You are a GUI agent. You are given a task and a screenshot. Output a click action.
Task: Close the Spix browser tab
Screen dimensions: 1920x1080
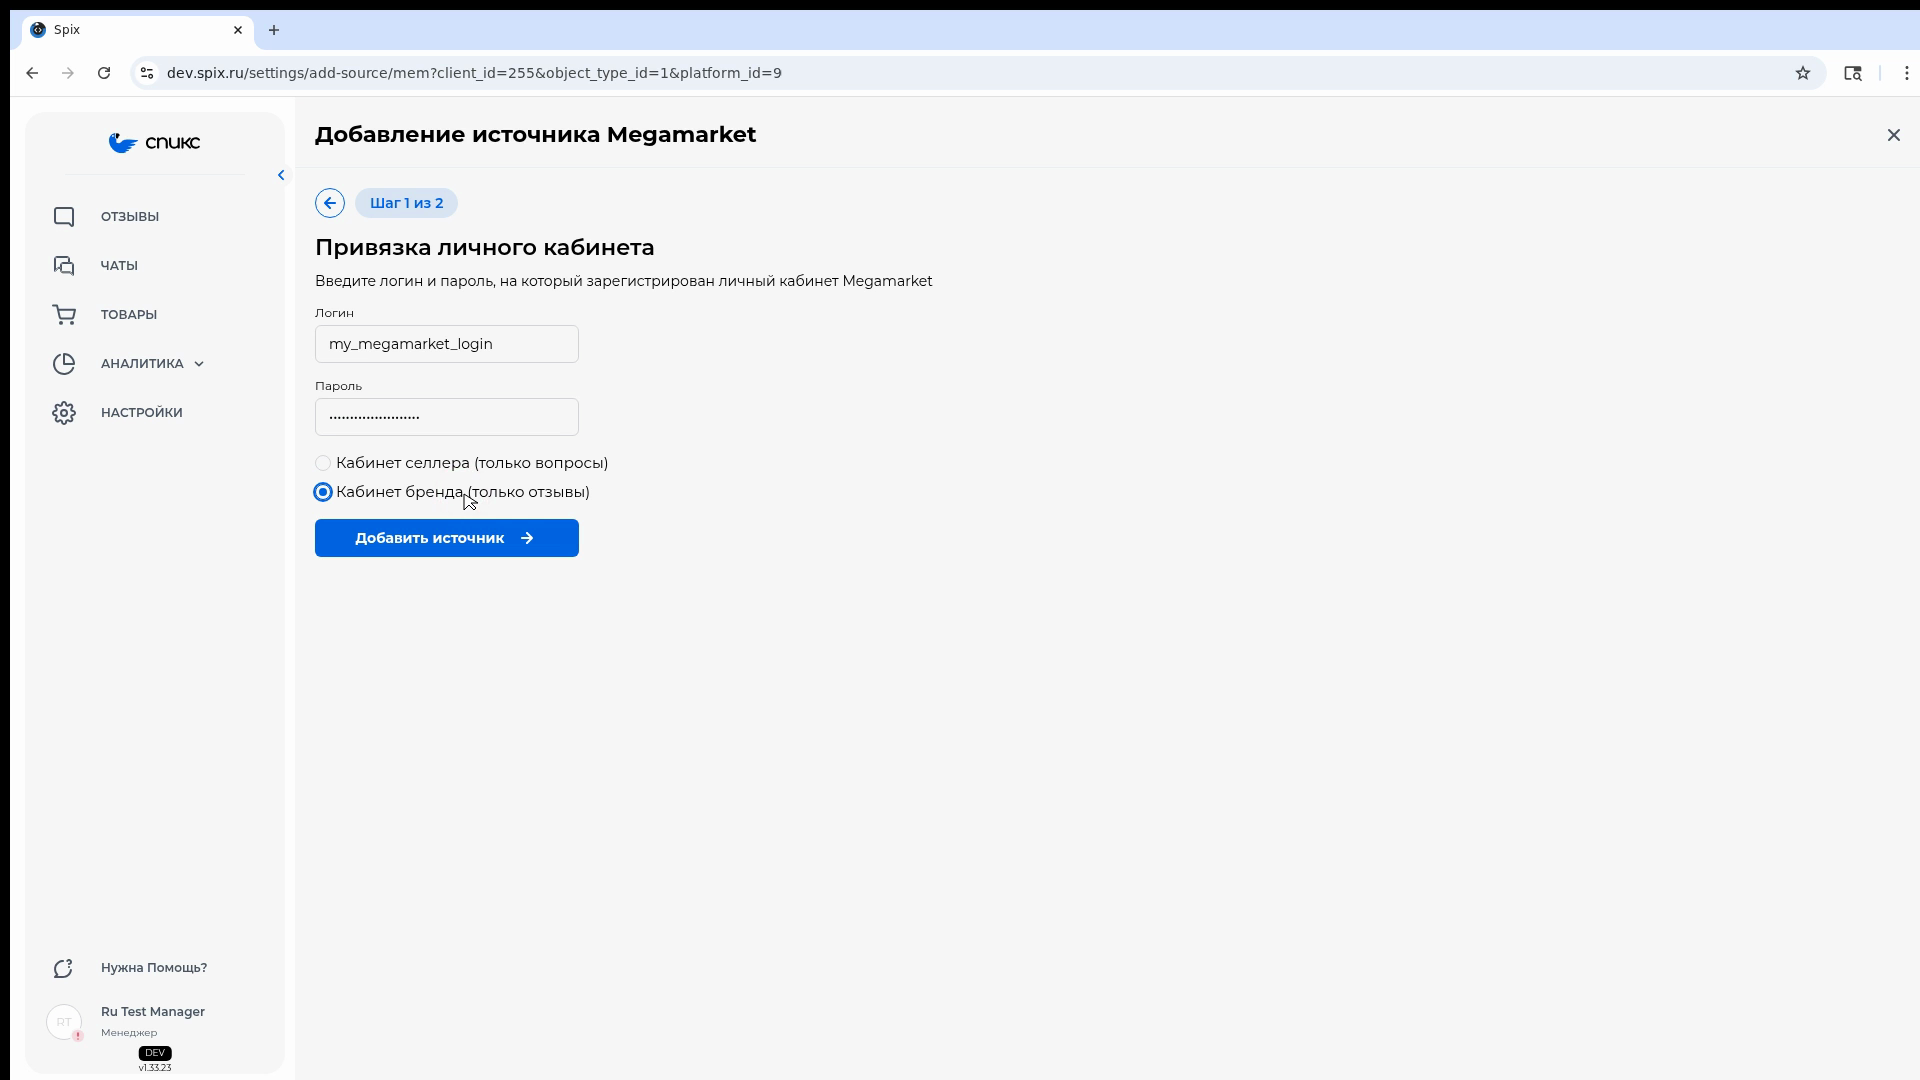click(x=238, y=30)
